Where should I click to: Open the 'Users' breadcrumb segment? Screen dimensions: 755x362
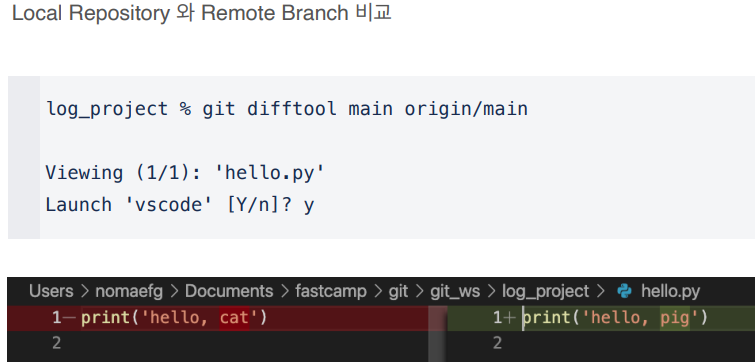pos(51,291)
